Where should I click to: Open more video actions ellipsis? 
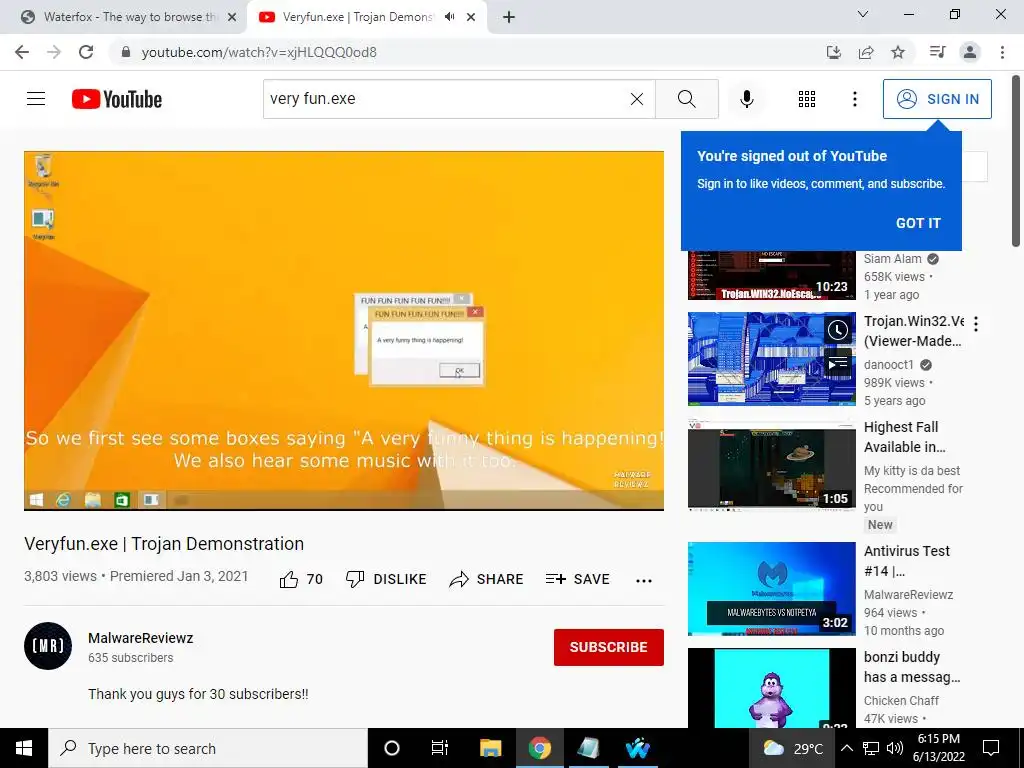(x=644, y=580)
